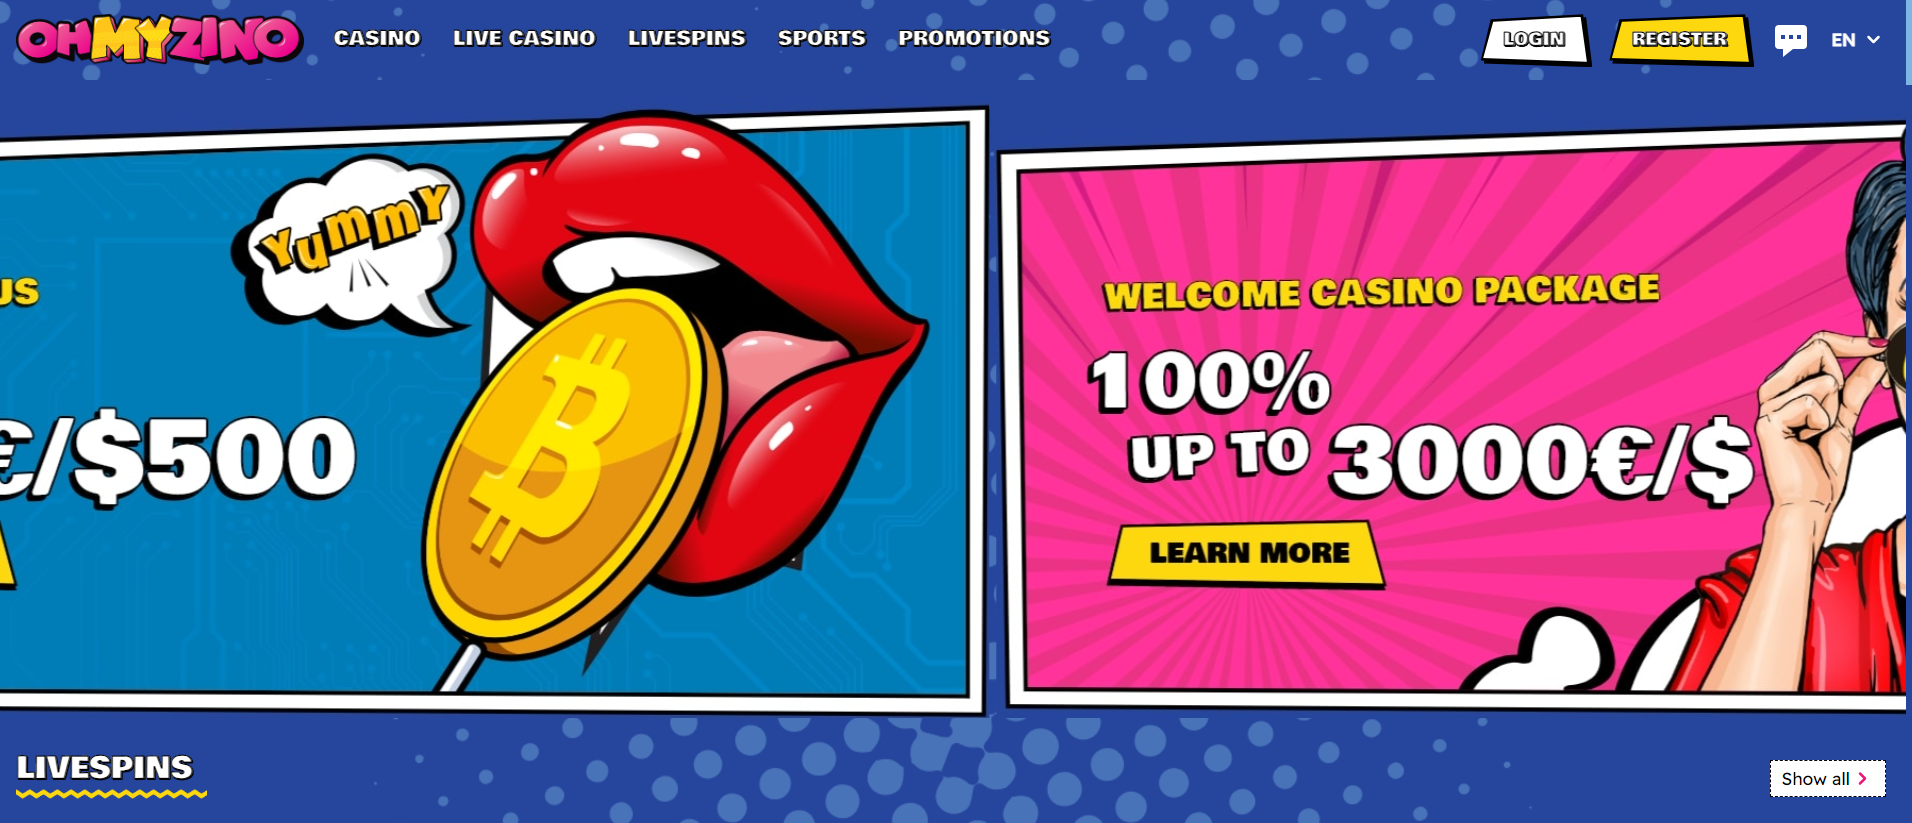
Task: Click the language selector chevron arrow
Action: pos(1873,40)
